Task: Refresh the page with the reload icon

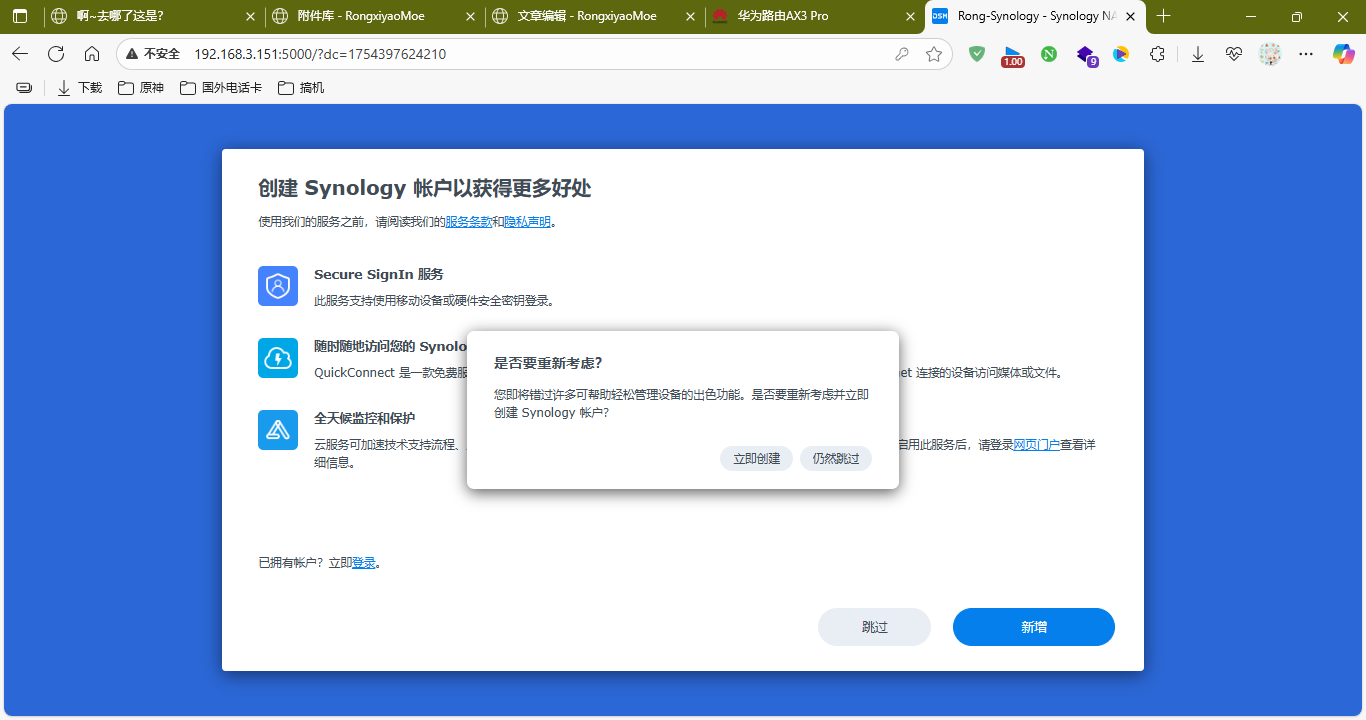Action: [x=56, y=54]
